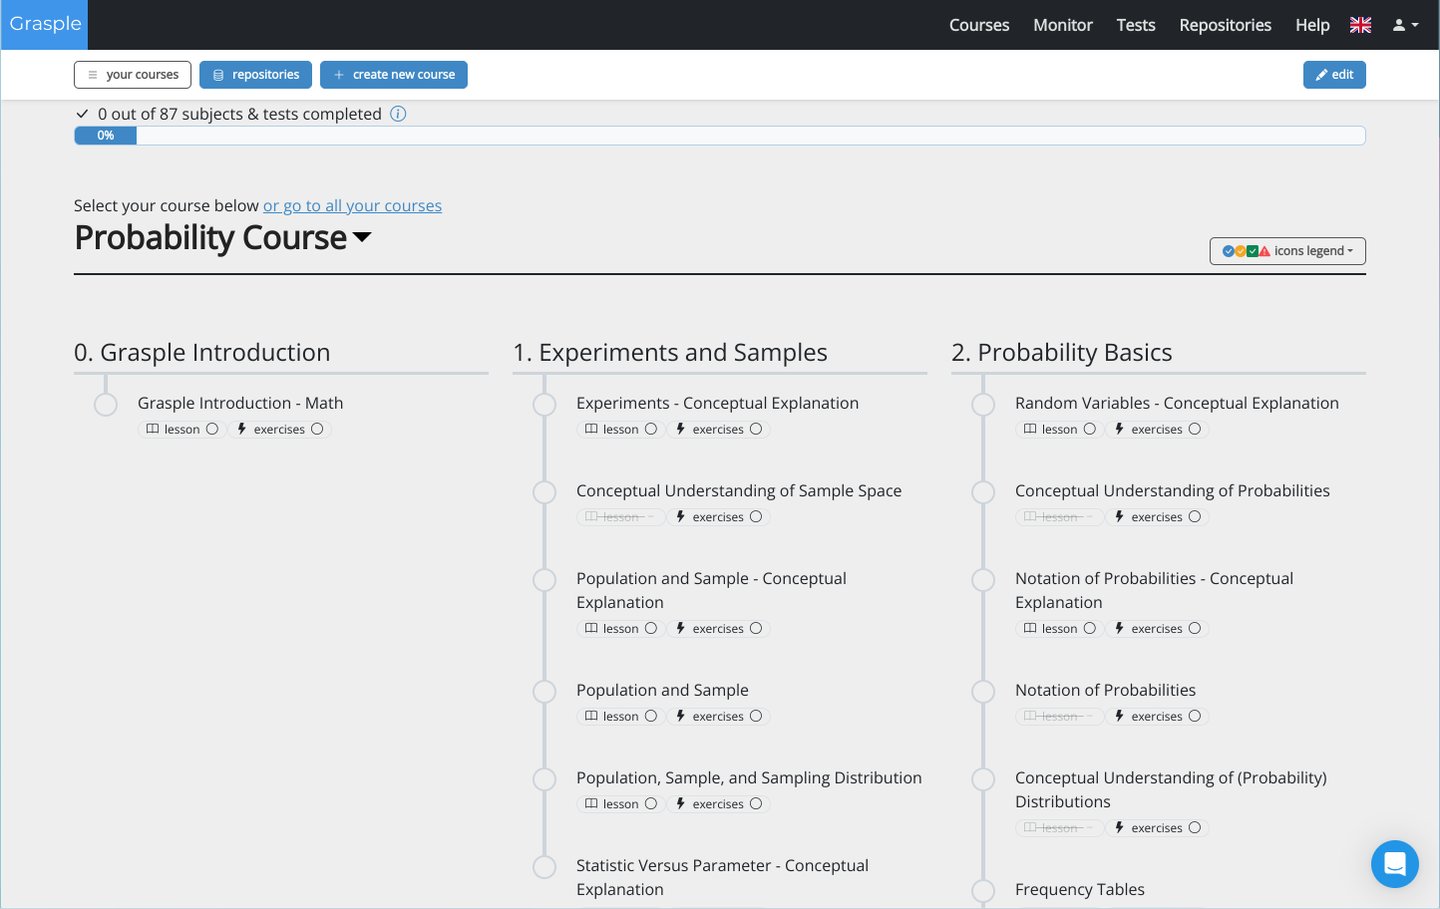1440x909 pixels.
Task: Click the 0% progress bar
Action: [105, 135]
